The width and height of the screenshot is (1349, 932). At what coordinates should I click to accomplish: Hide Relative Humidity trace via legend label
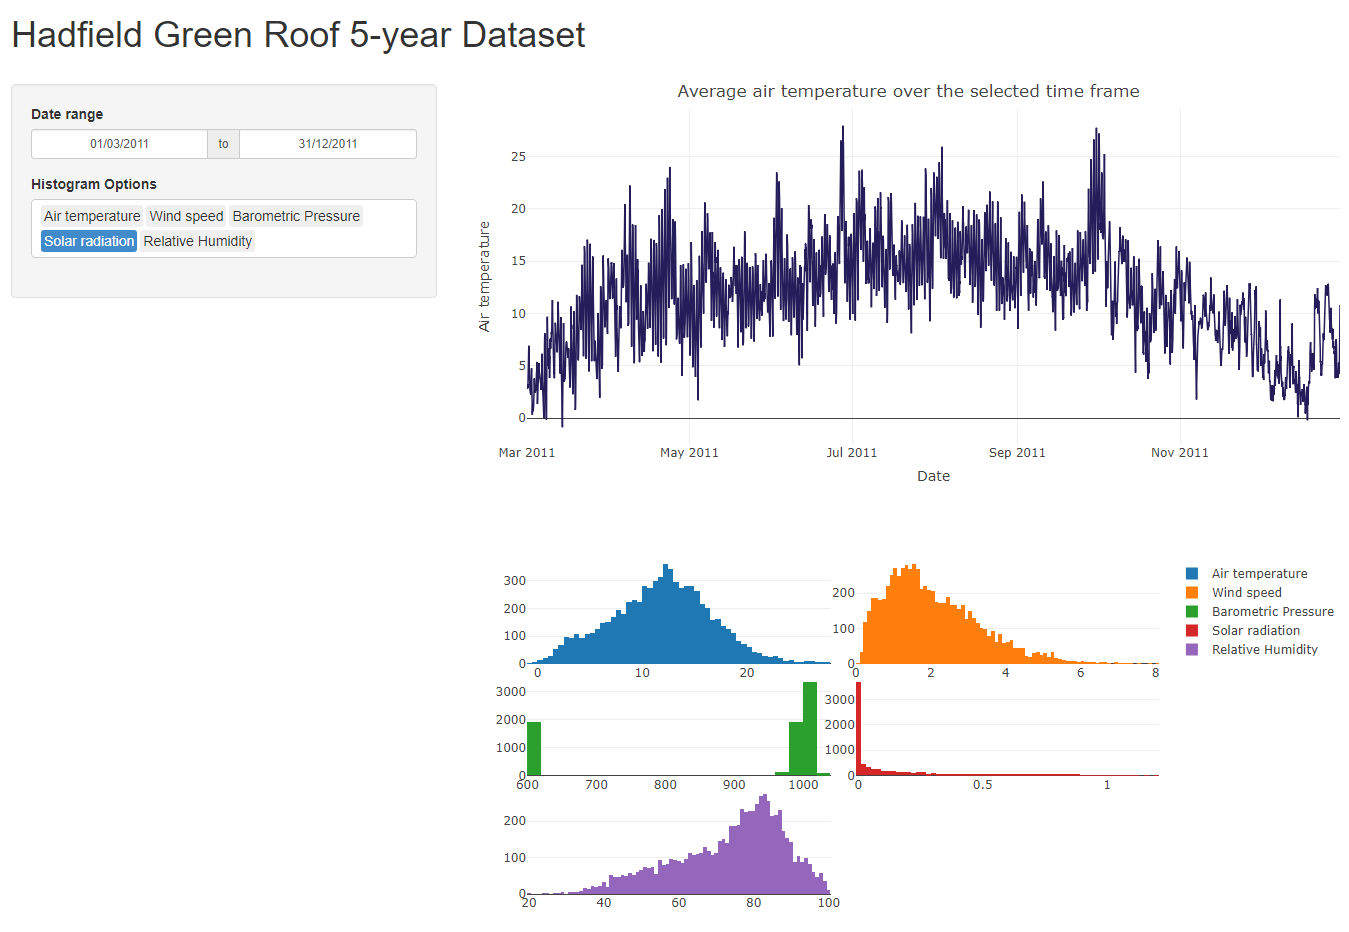1264,650
